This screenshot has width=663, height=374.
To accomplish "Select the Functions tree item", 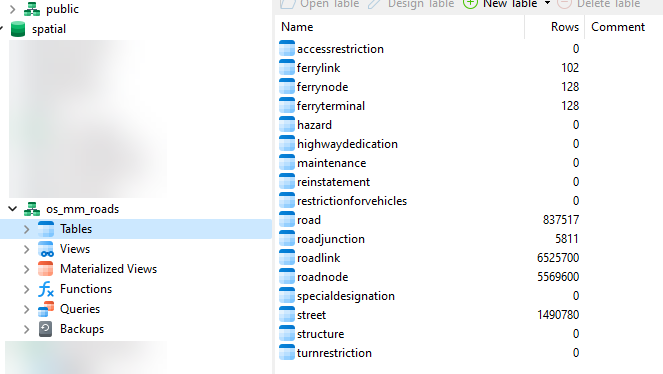I will 86,289.
